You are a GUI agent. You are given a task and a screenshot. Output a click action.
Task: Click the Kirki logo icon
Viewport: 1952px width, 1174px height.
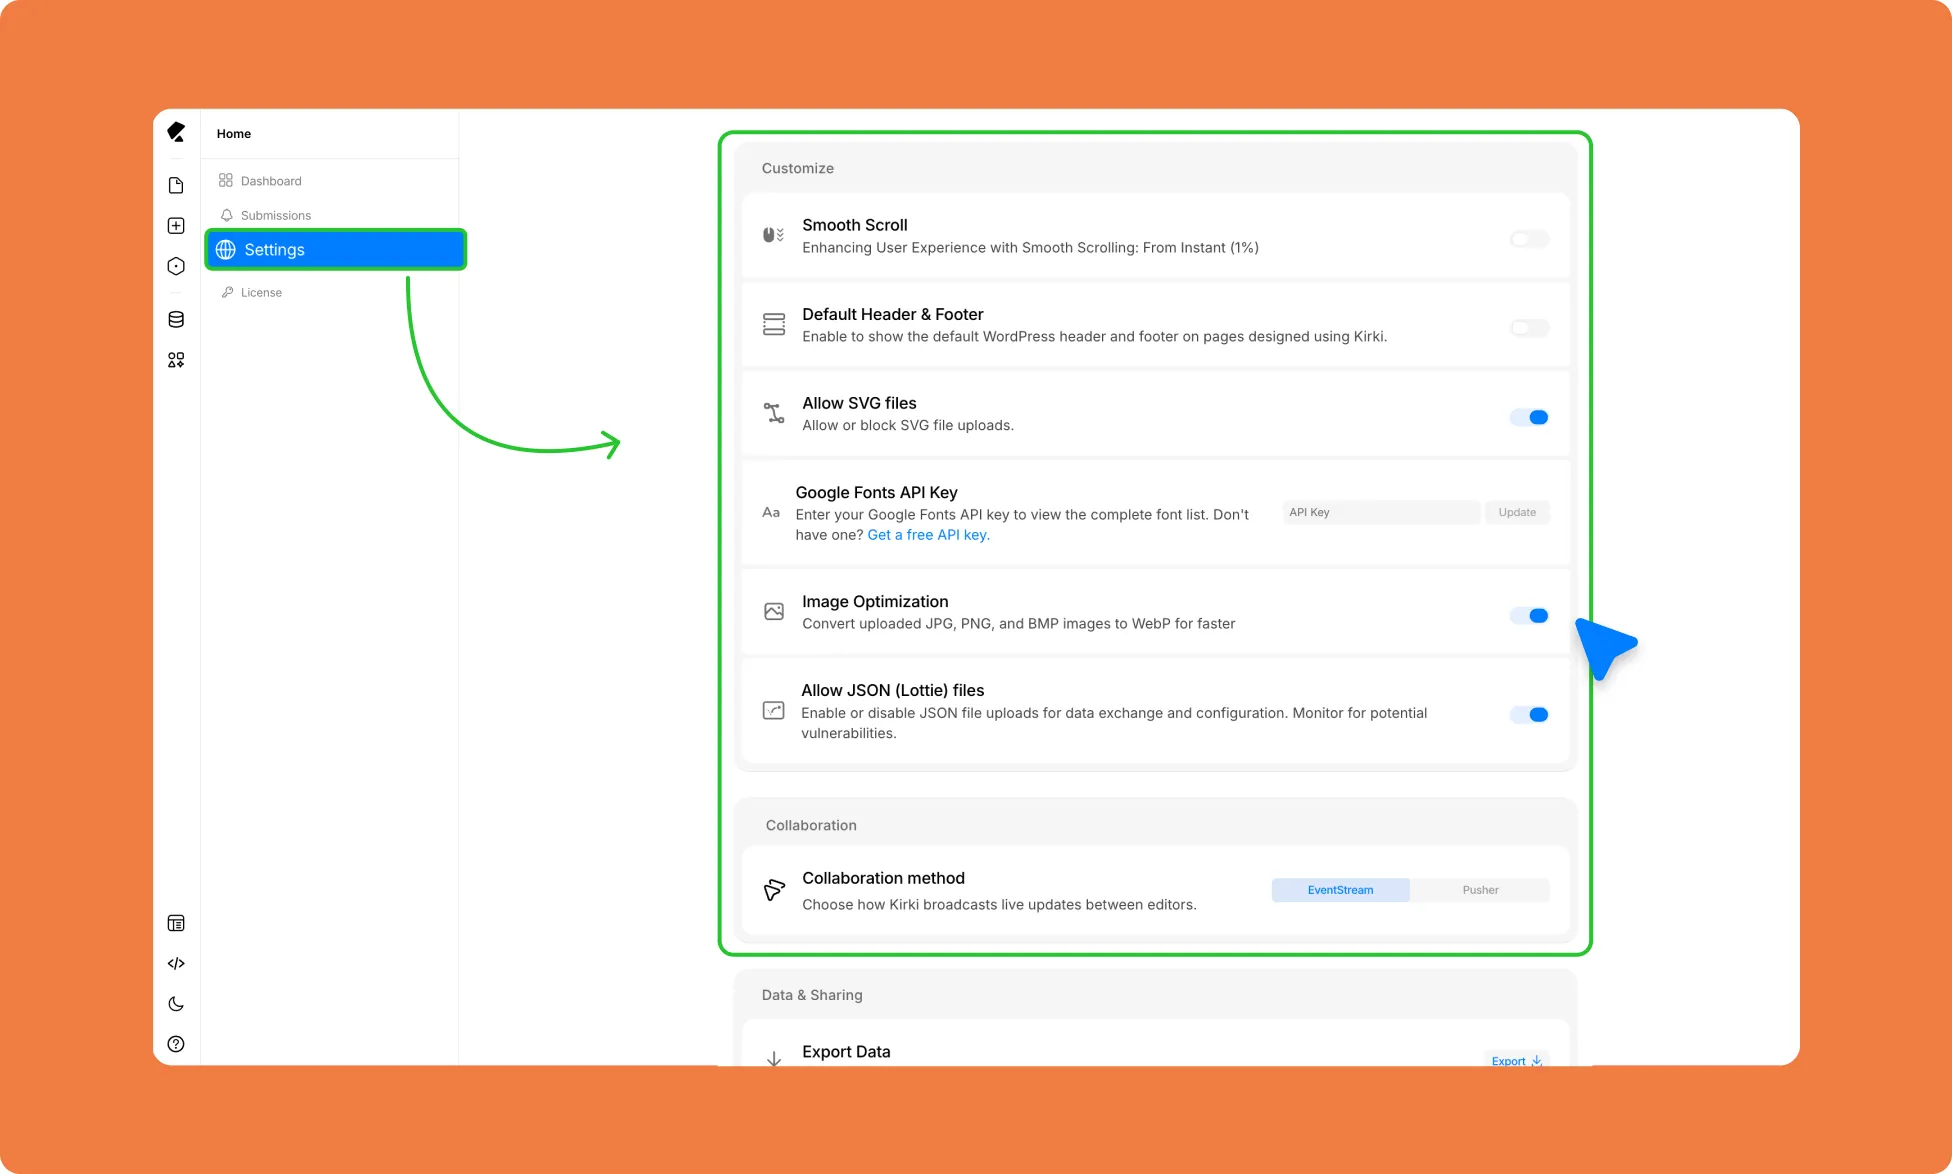pos(176,132)
